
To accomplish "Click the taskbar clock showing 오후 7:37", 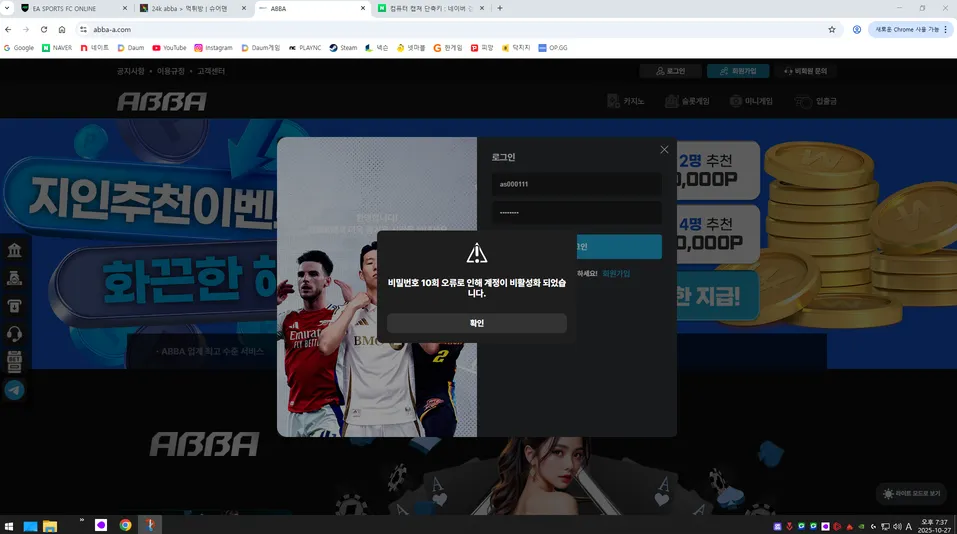I will 934,526.
